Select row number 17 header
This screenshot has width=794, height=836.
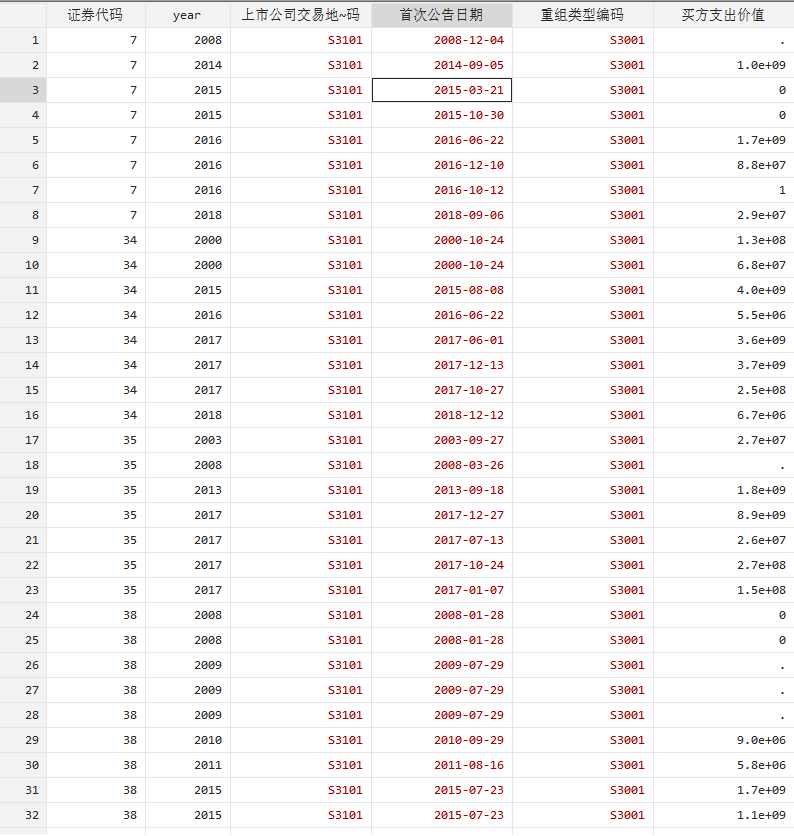point(23,440)
